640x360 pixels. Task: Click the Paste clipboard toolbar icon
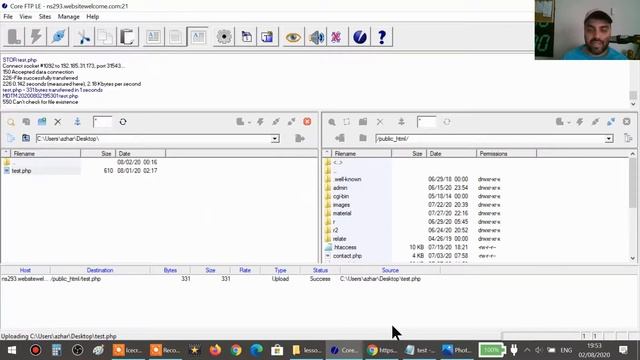[x=127, y=37]
